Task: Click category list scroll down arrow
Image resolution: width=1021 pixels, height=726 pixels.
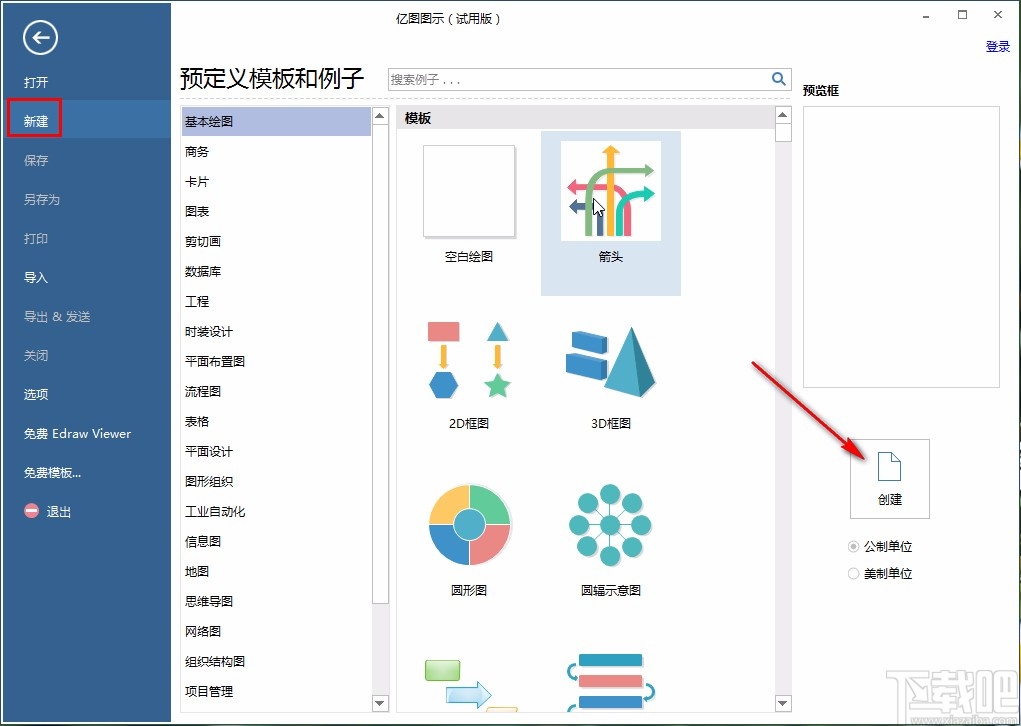Action: point(380,703)
